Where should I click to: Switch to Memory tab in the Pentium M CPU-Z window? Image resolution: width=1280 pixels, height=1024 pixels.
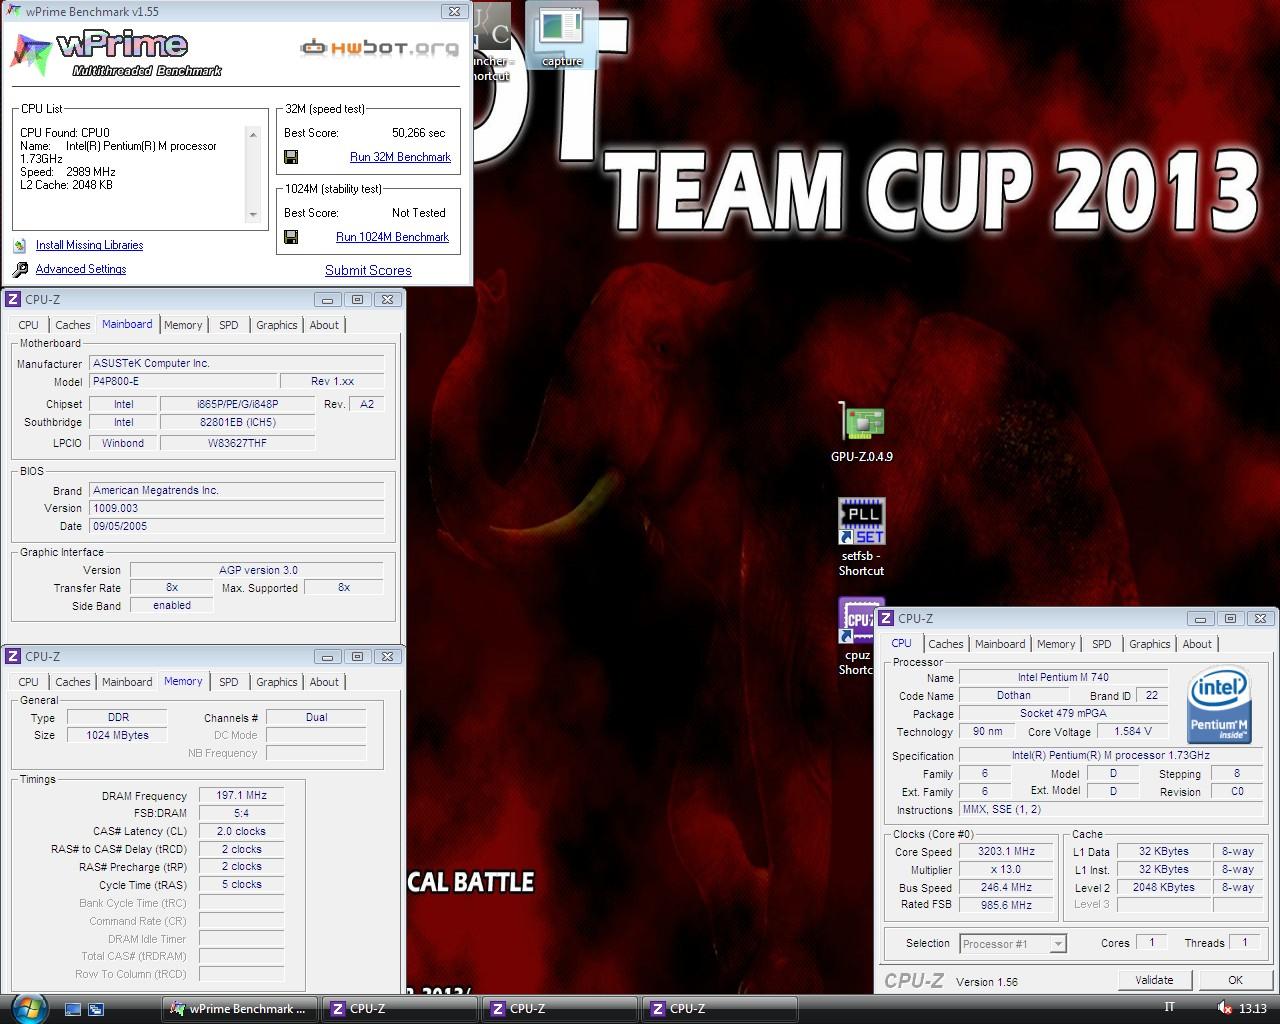pyautogui.click(x=1056, y=644)
